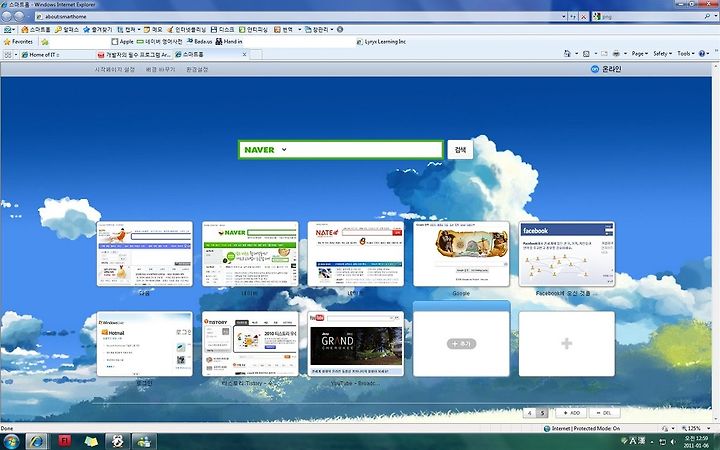Go to page 5 of thumbnails

542,413
